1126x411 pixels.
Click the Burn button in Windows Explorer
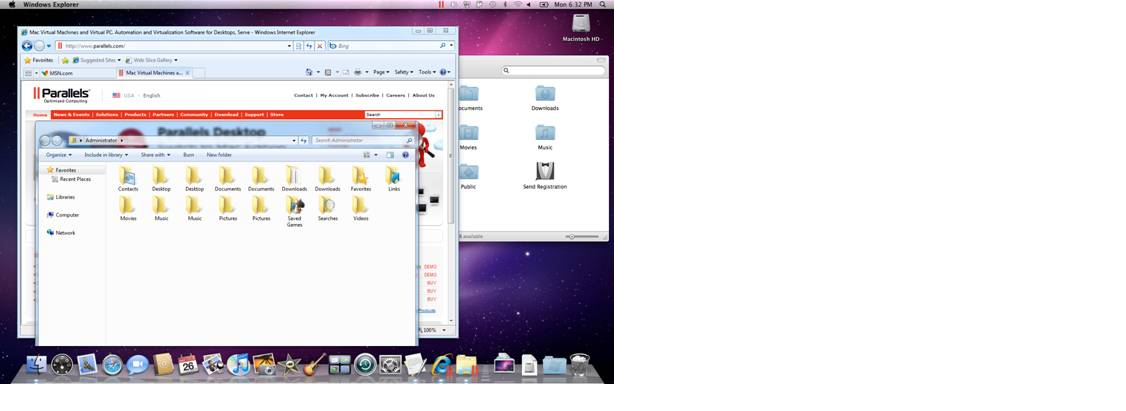tap(188, 154)
